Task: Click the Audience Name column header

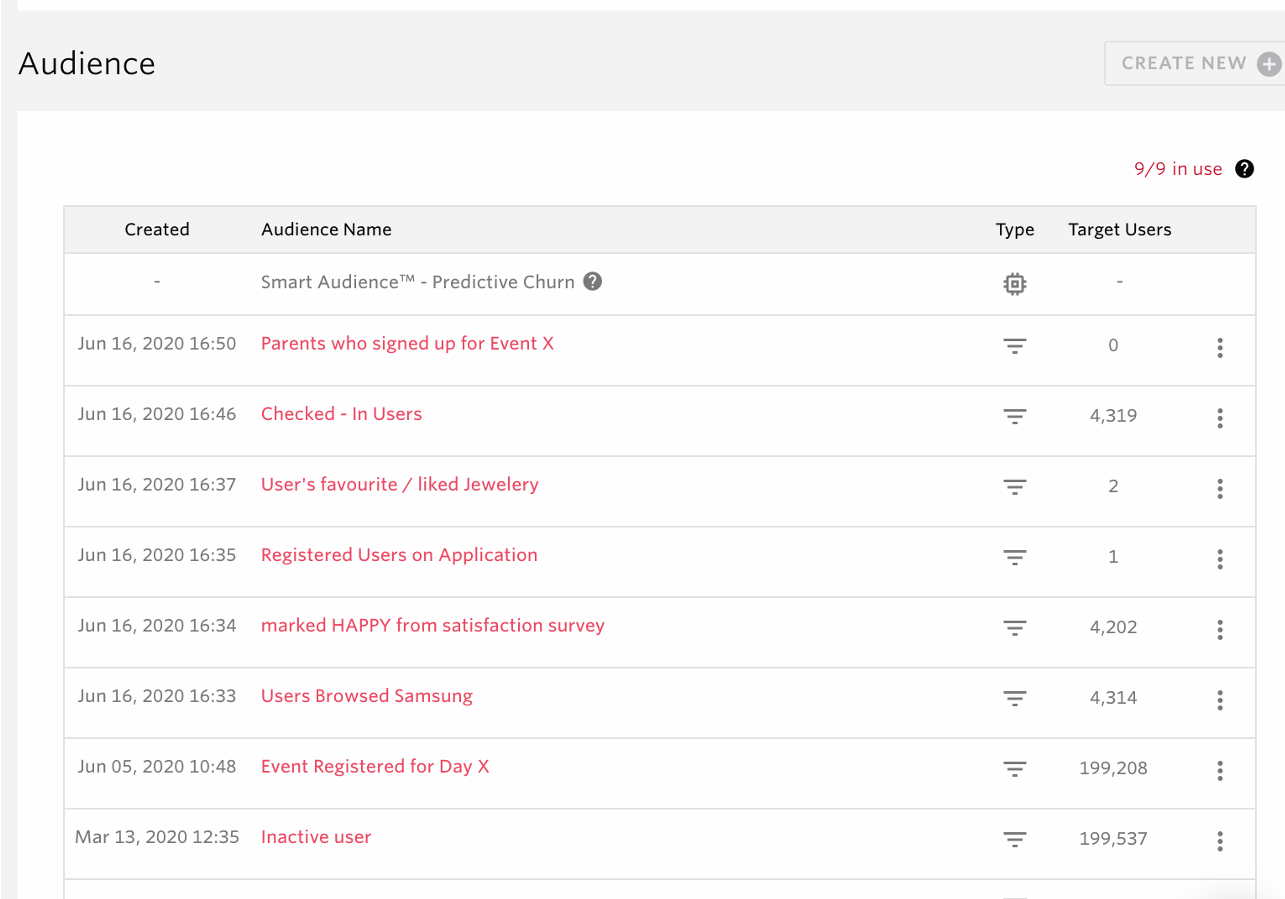Action: click(x=326, y=229)
